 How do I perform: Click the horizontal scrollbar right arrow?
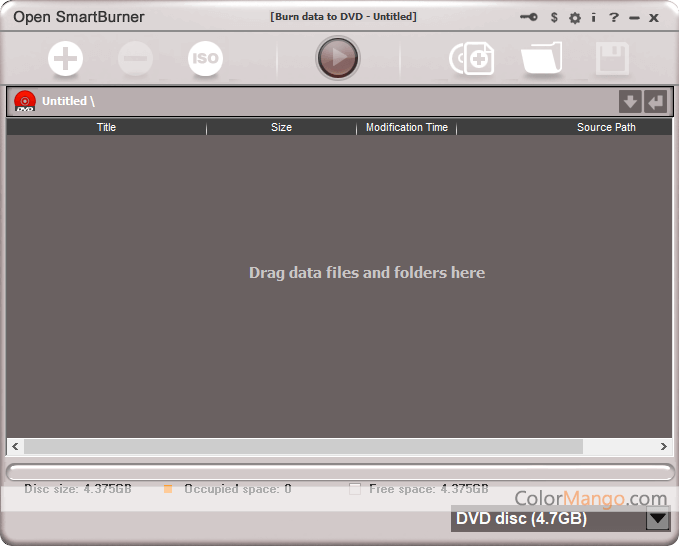(663, 446)
